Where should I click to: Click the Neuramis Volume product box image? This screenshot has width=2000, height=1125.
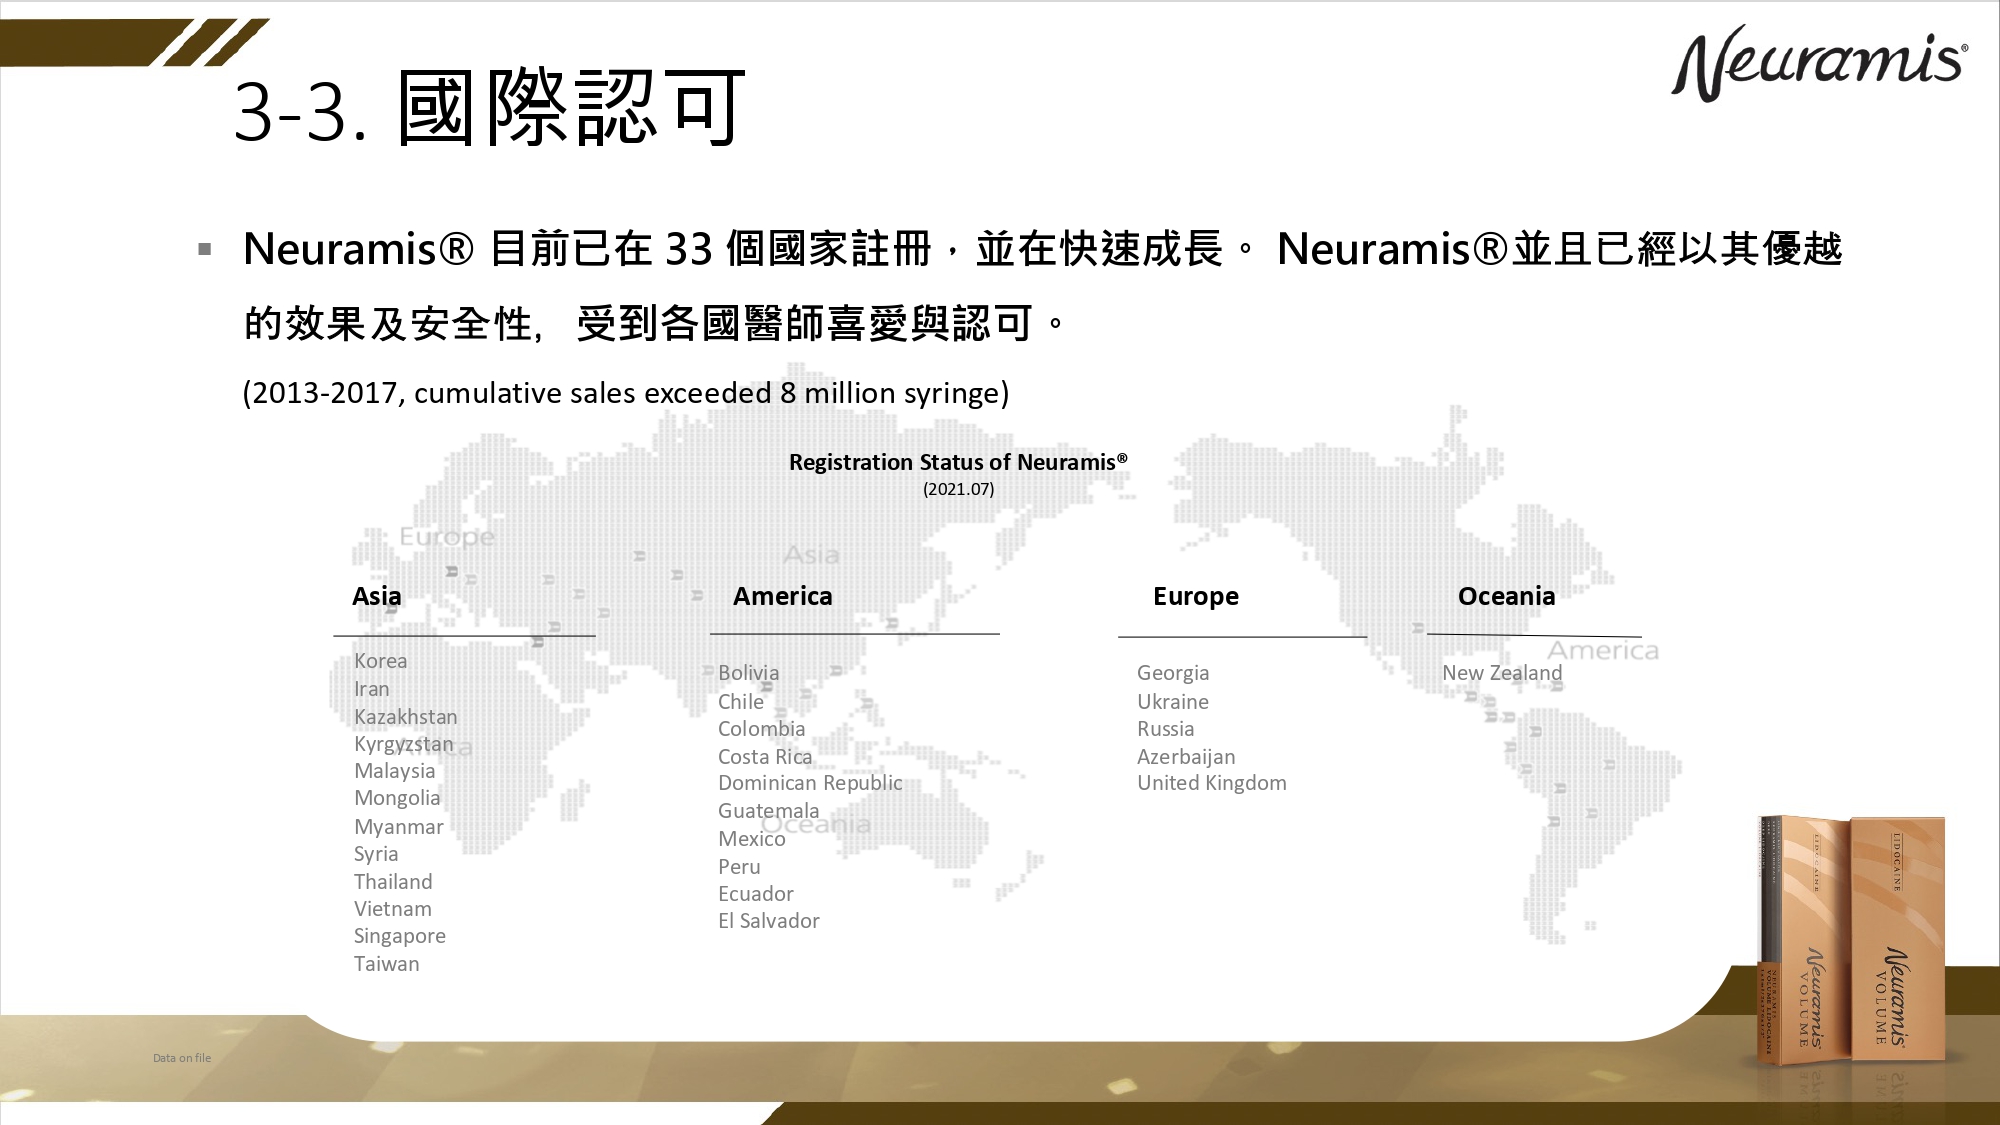(x=1852, y=940)
